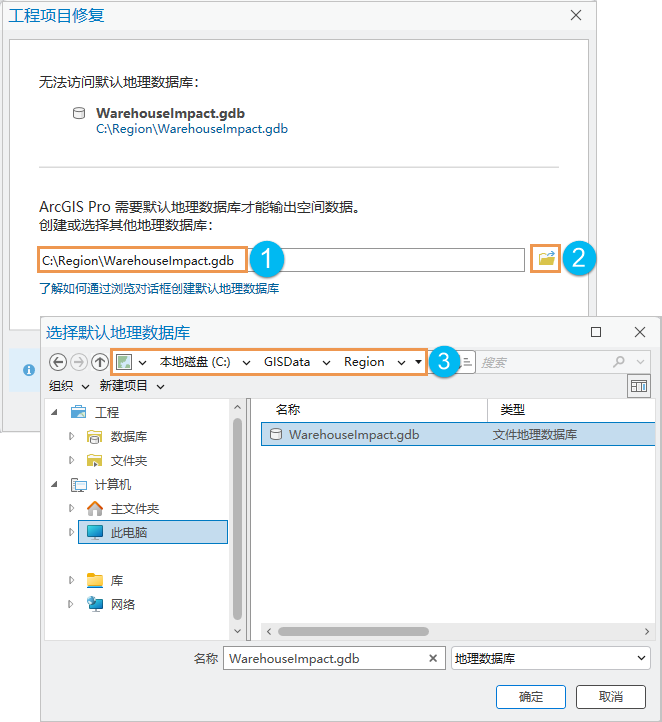Viewport: 662px width, 722px height.
Task: Click the browse folder icon beside geodatabase path
Action: [546, 259]
